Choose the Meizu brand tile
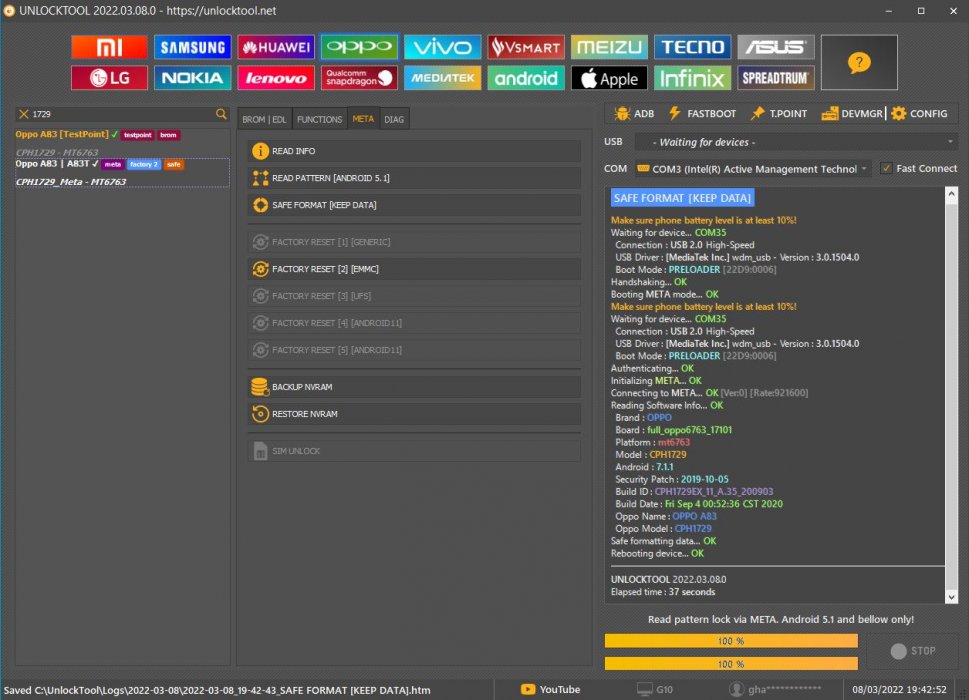The width and height of the screenshot is (969, 700). click(609, 47)
